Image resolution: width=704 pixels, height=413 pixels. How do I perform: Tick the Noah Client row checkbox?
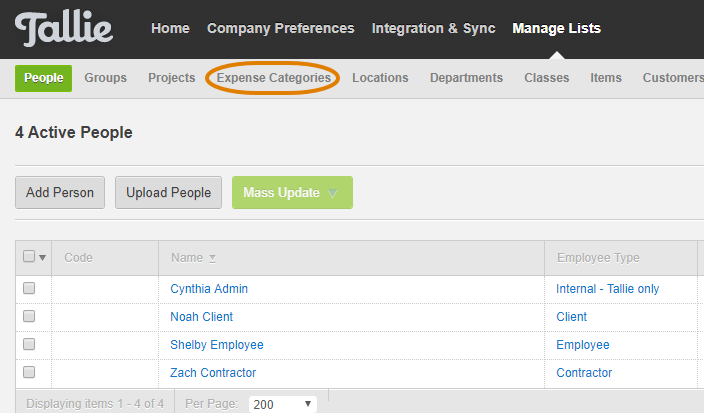tap(29, 316)
